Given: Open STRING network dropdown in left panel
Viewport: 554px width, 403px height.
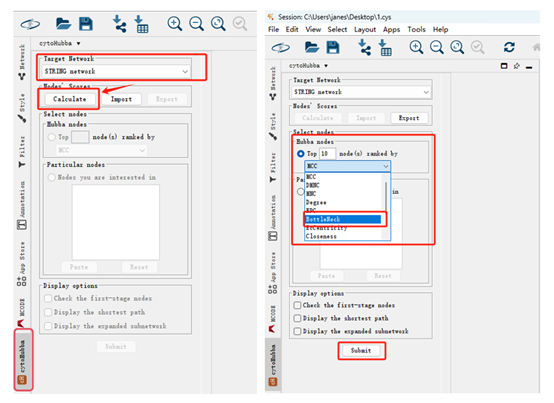Looking at the screenshot, I should (x=116, y=71).
